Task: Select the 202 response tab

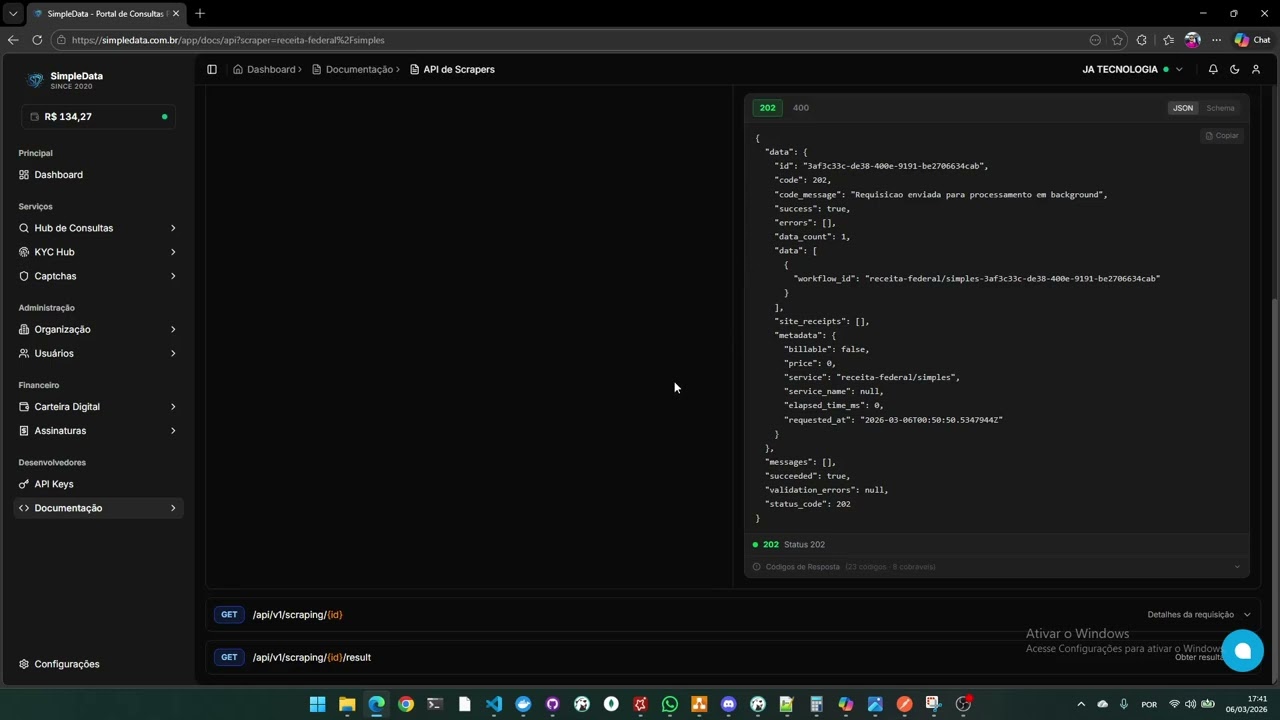Action: coord(767,108)
